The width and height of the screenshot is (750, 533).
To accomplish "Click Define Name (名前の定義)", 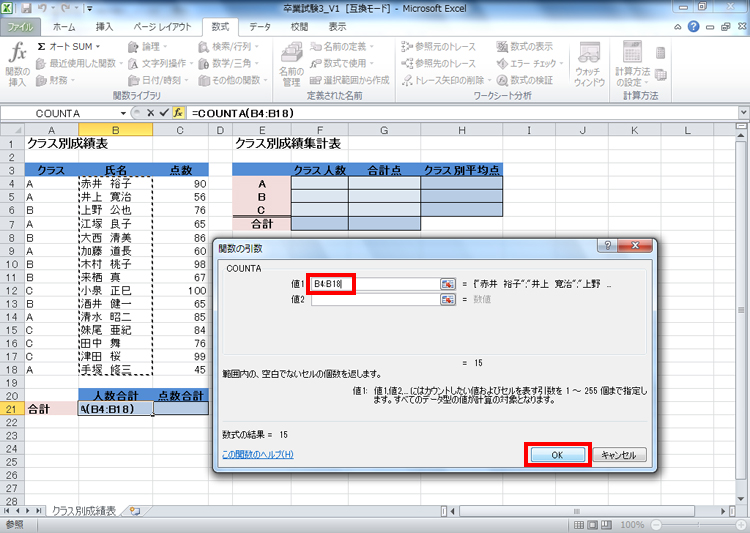I will pyautogui.click(x=342, y=46).
